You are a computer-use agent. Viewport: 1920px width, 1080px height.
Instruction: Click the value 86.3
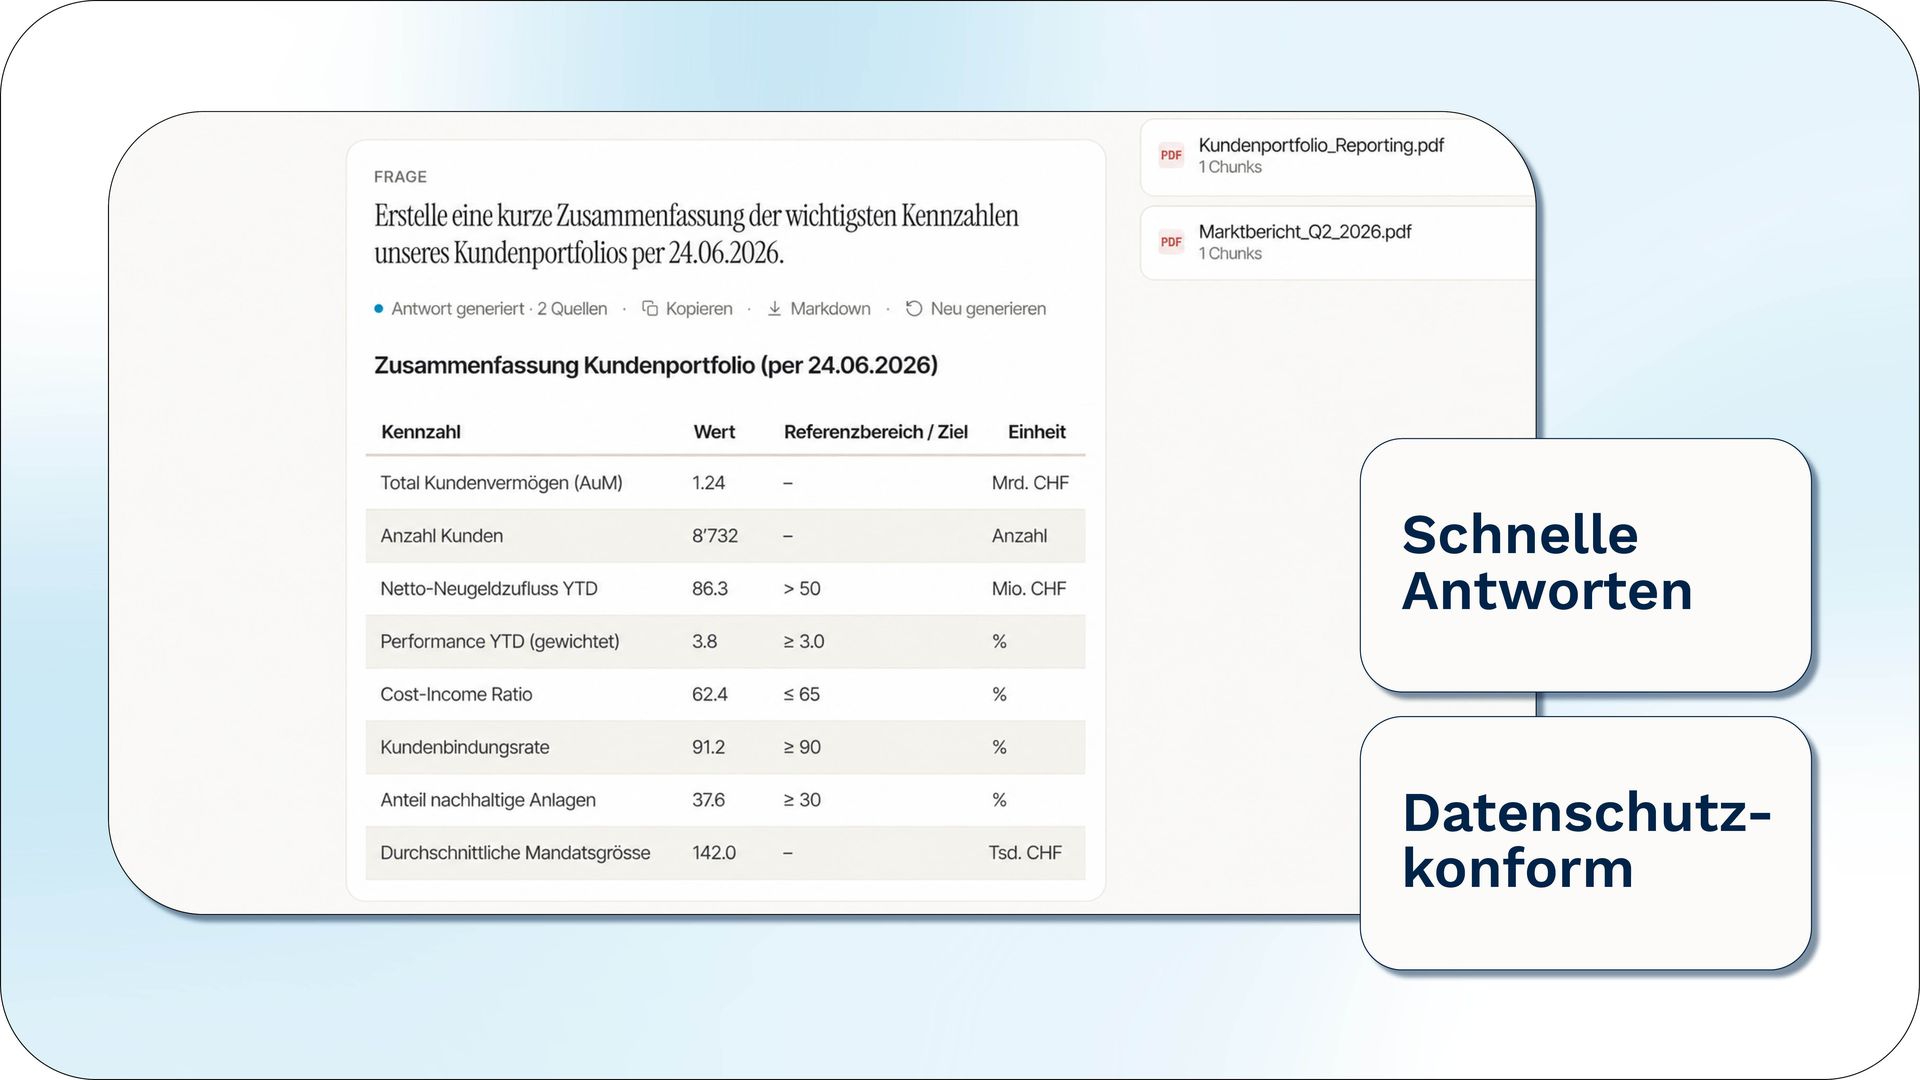pyautogui.click(x=710, y=589)
